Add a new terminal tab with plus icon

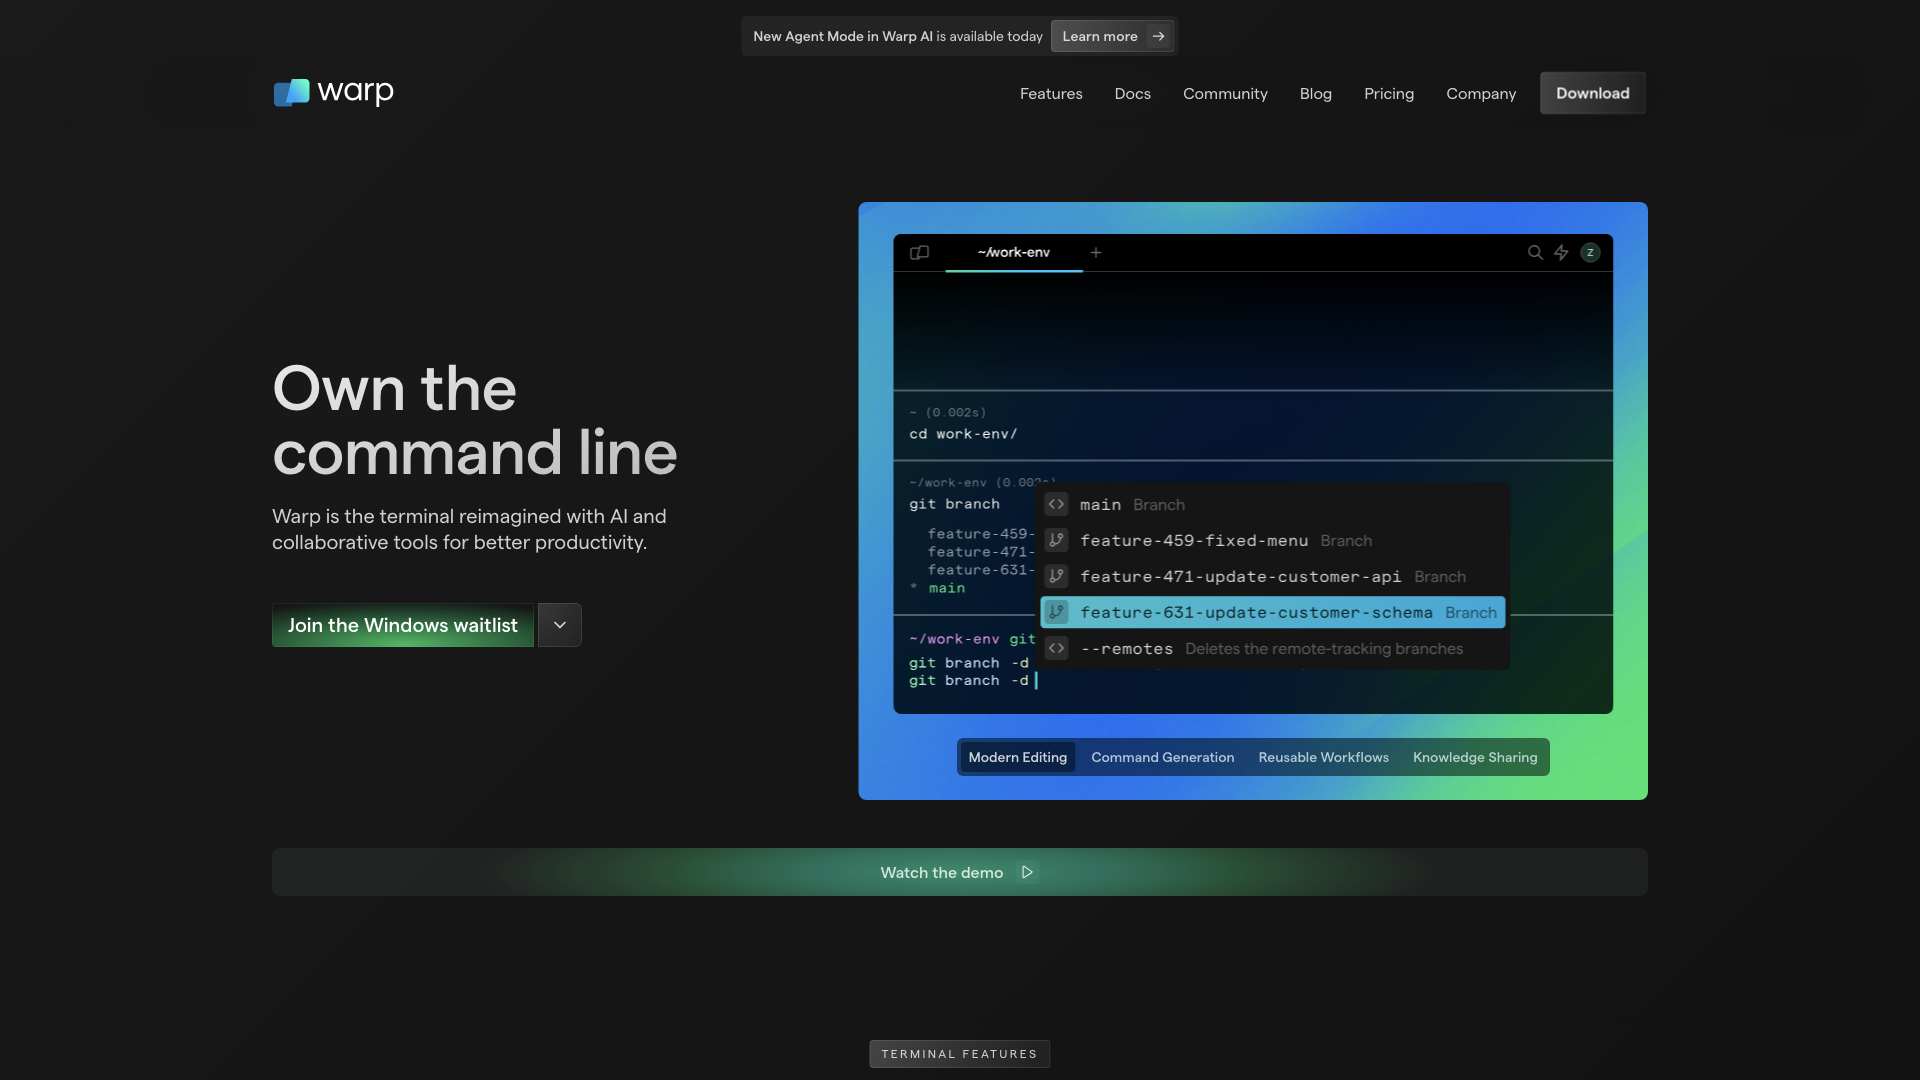coord(1096,253)
